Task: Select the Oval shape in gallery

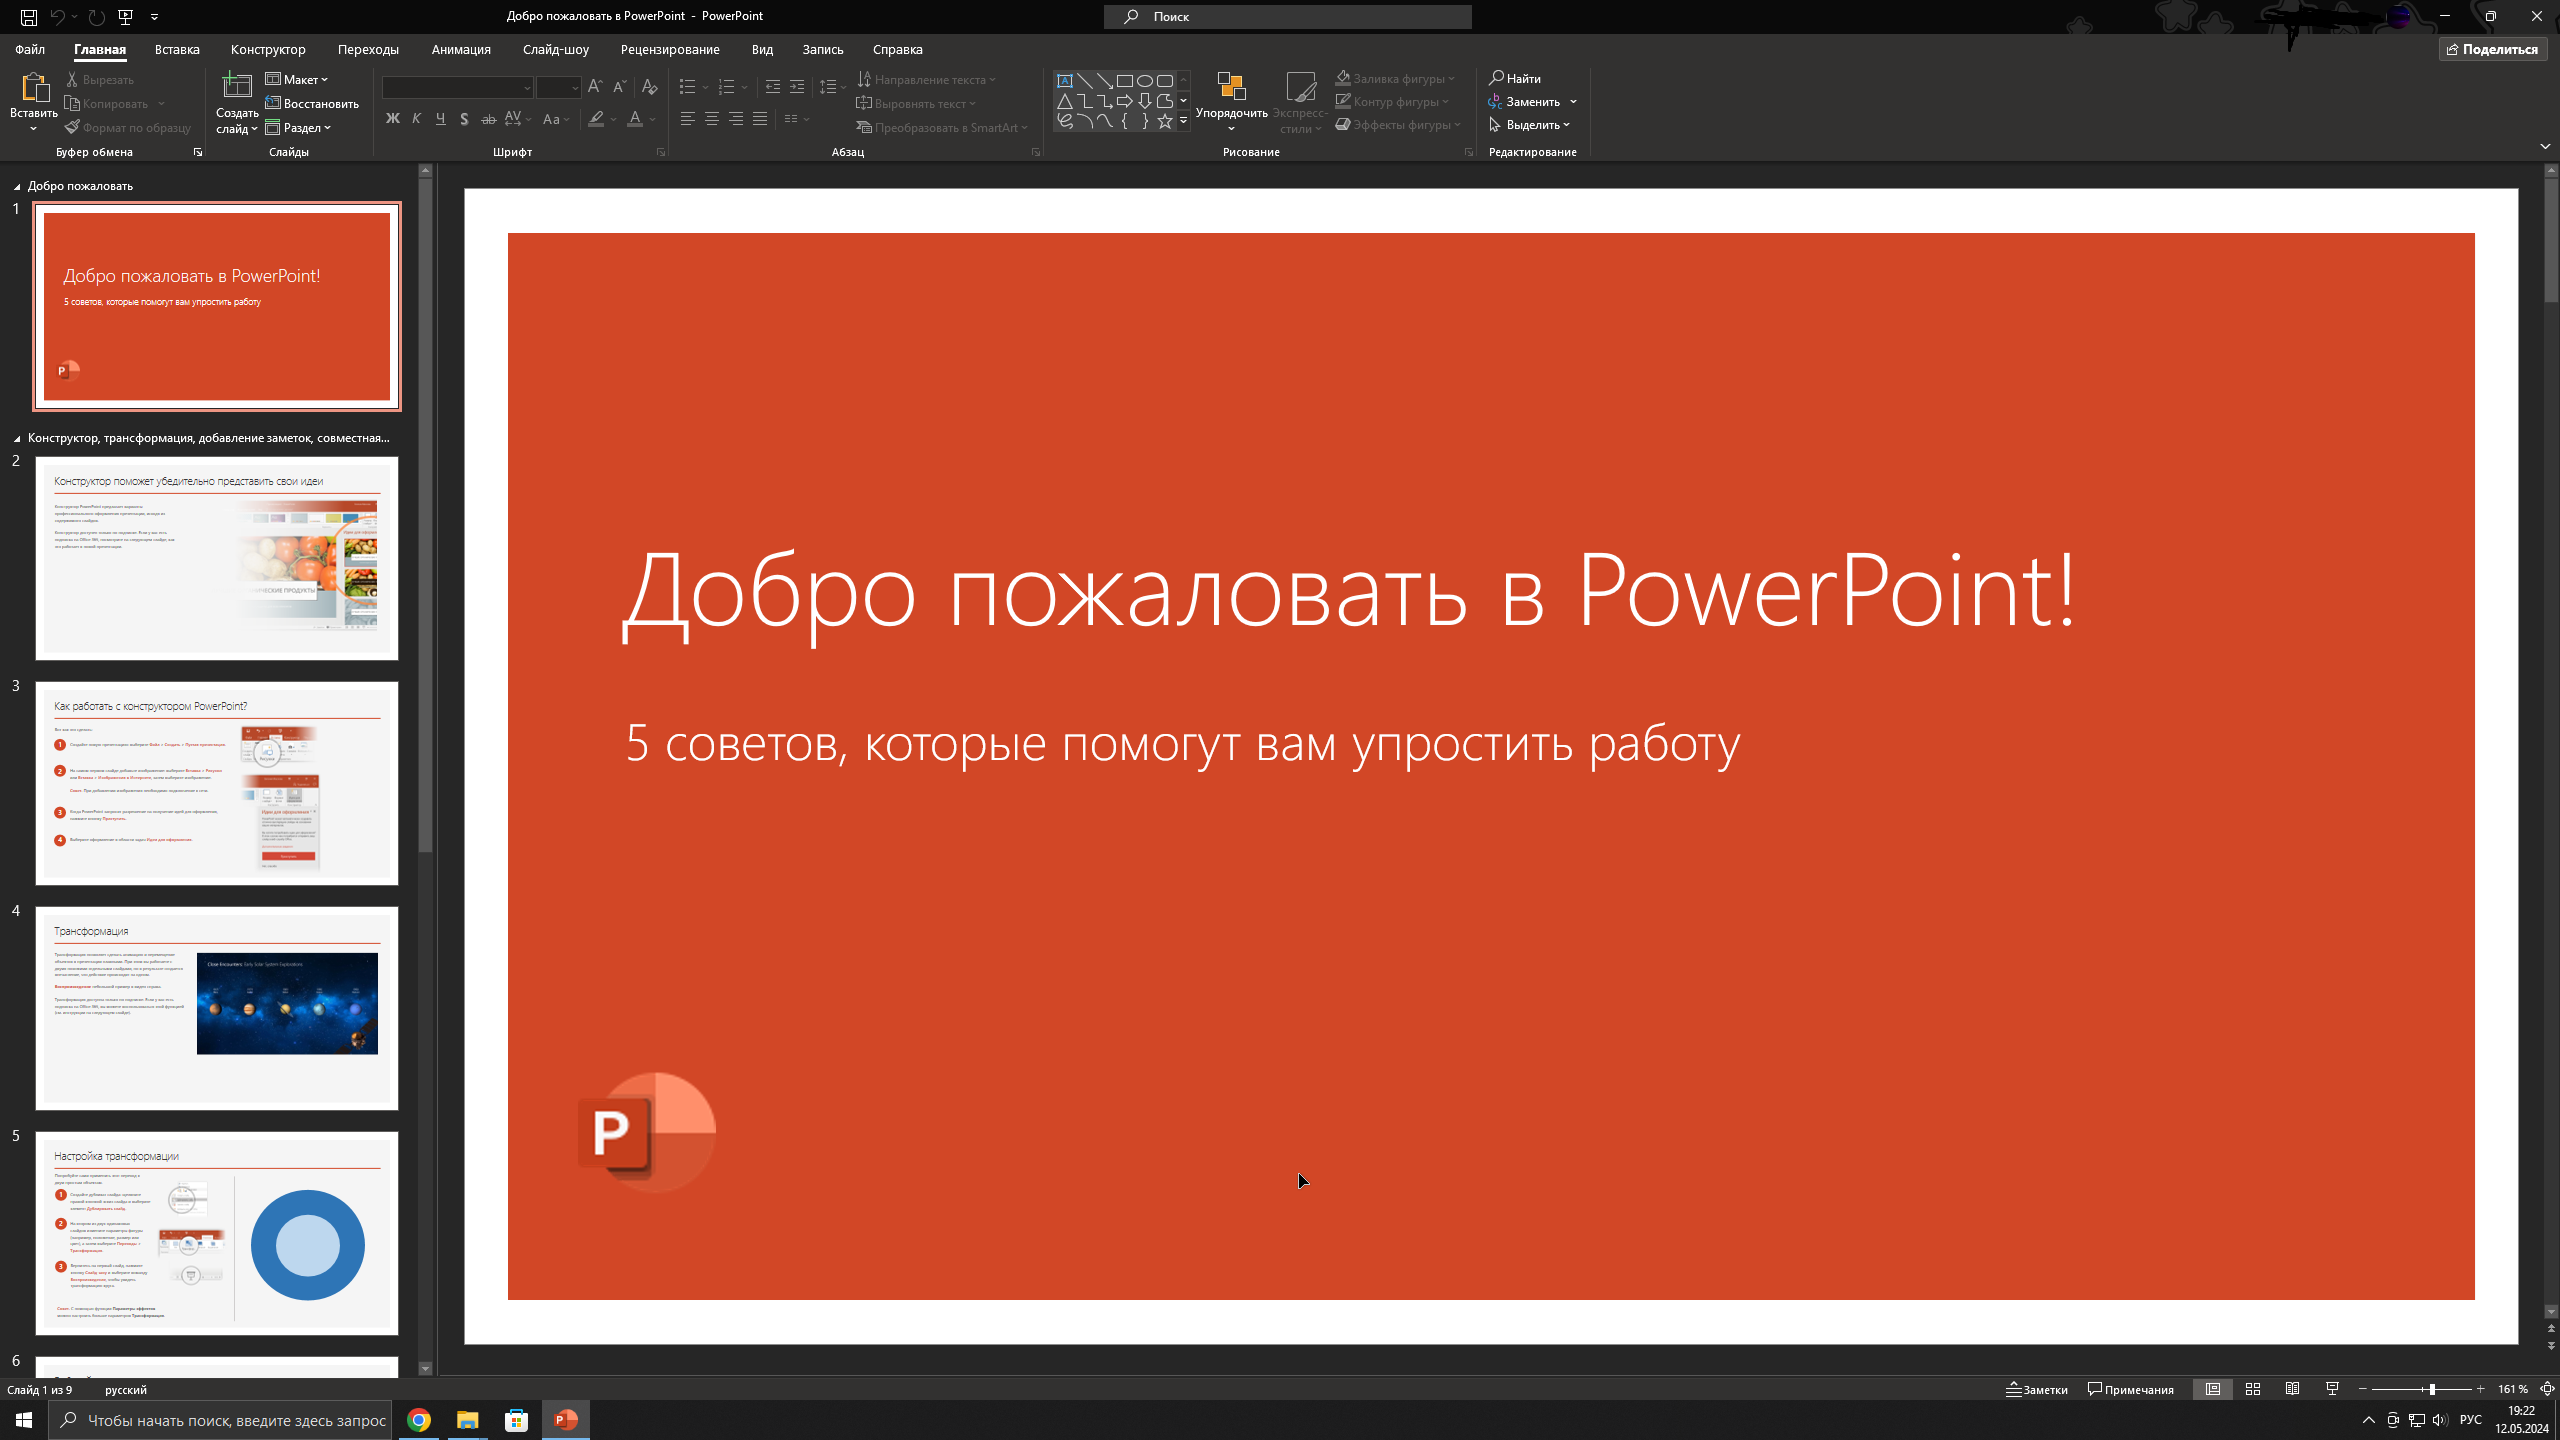Action: [1145, 81]
